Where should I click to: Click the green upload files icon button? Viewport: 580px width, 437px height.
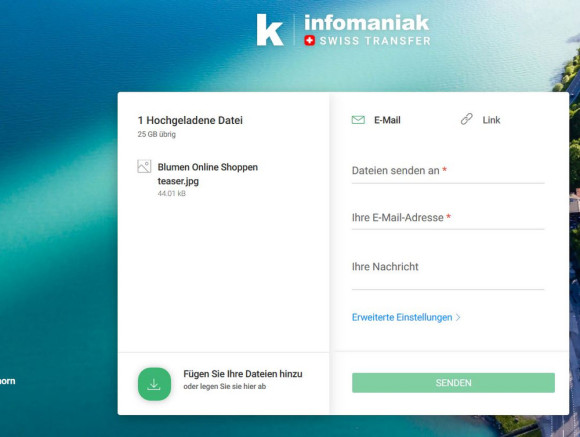(154, 384)
